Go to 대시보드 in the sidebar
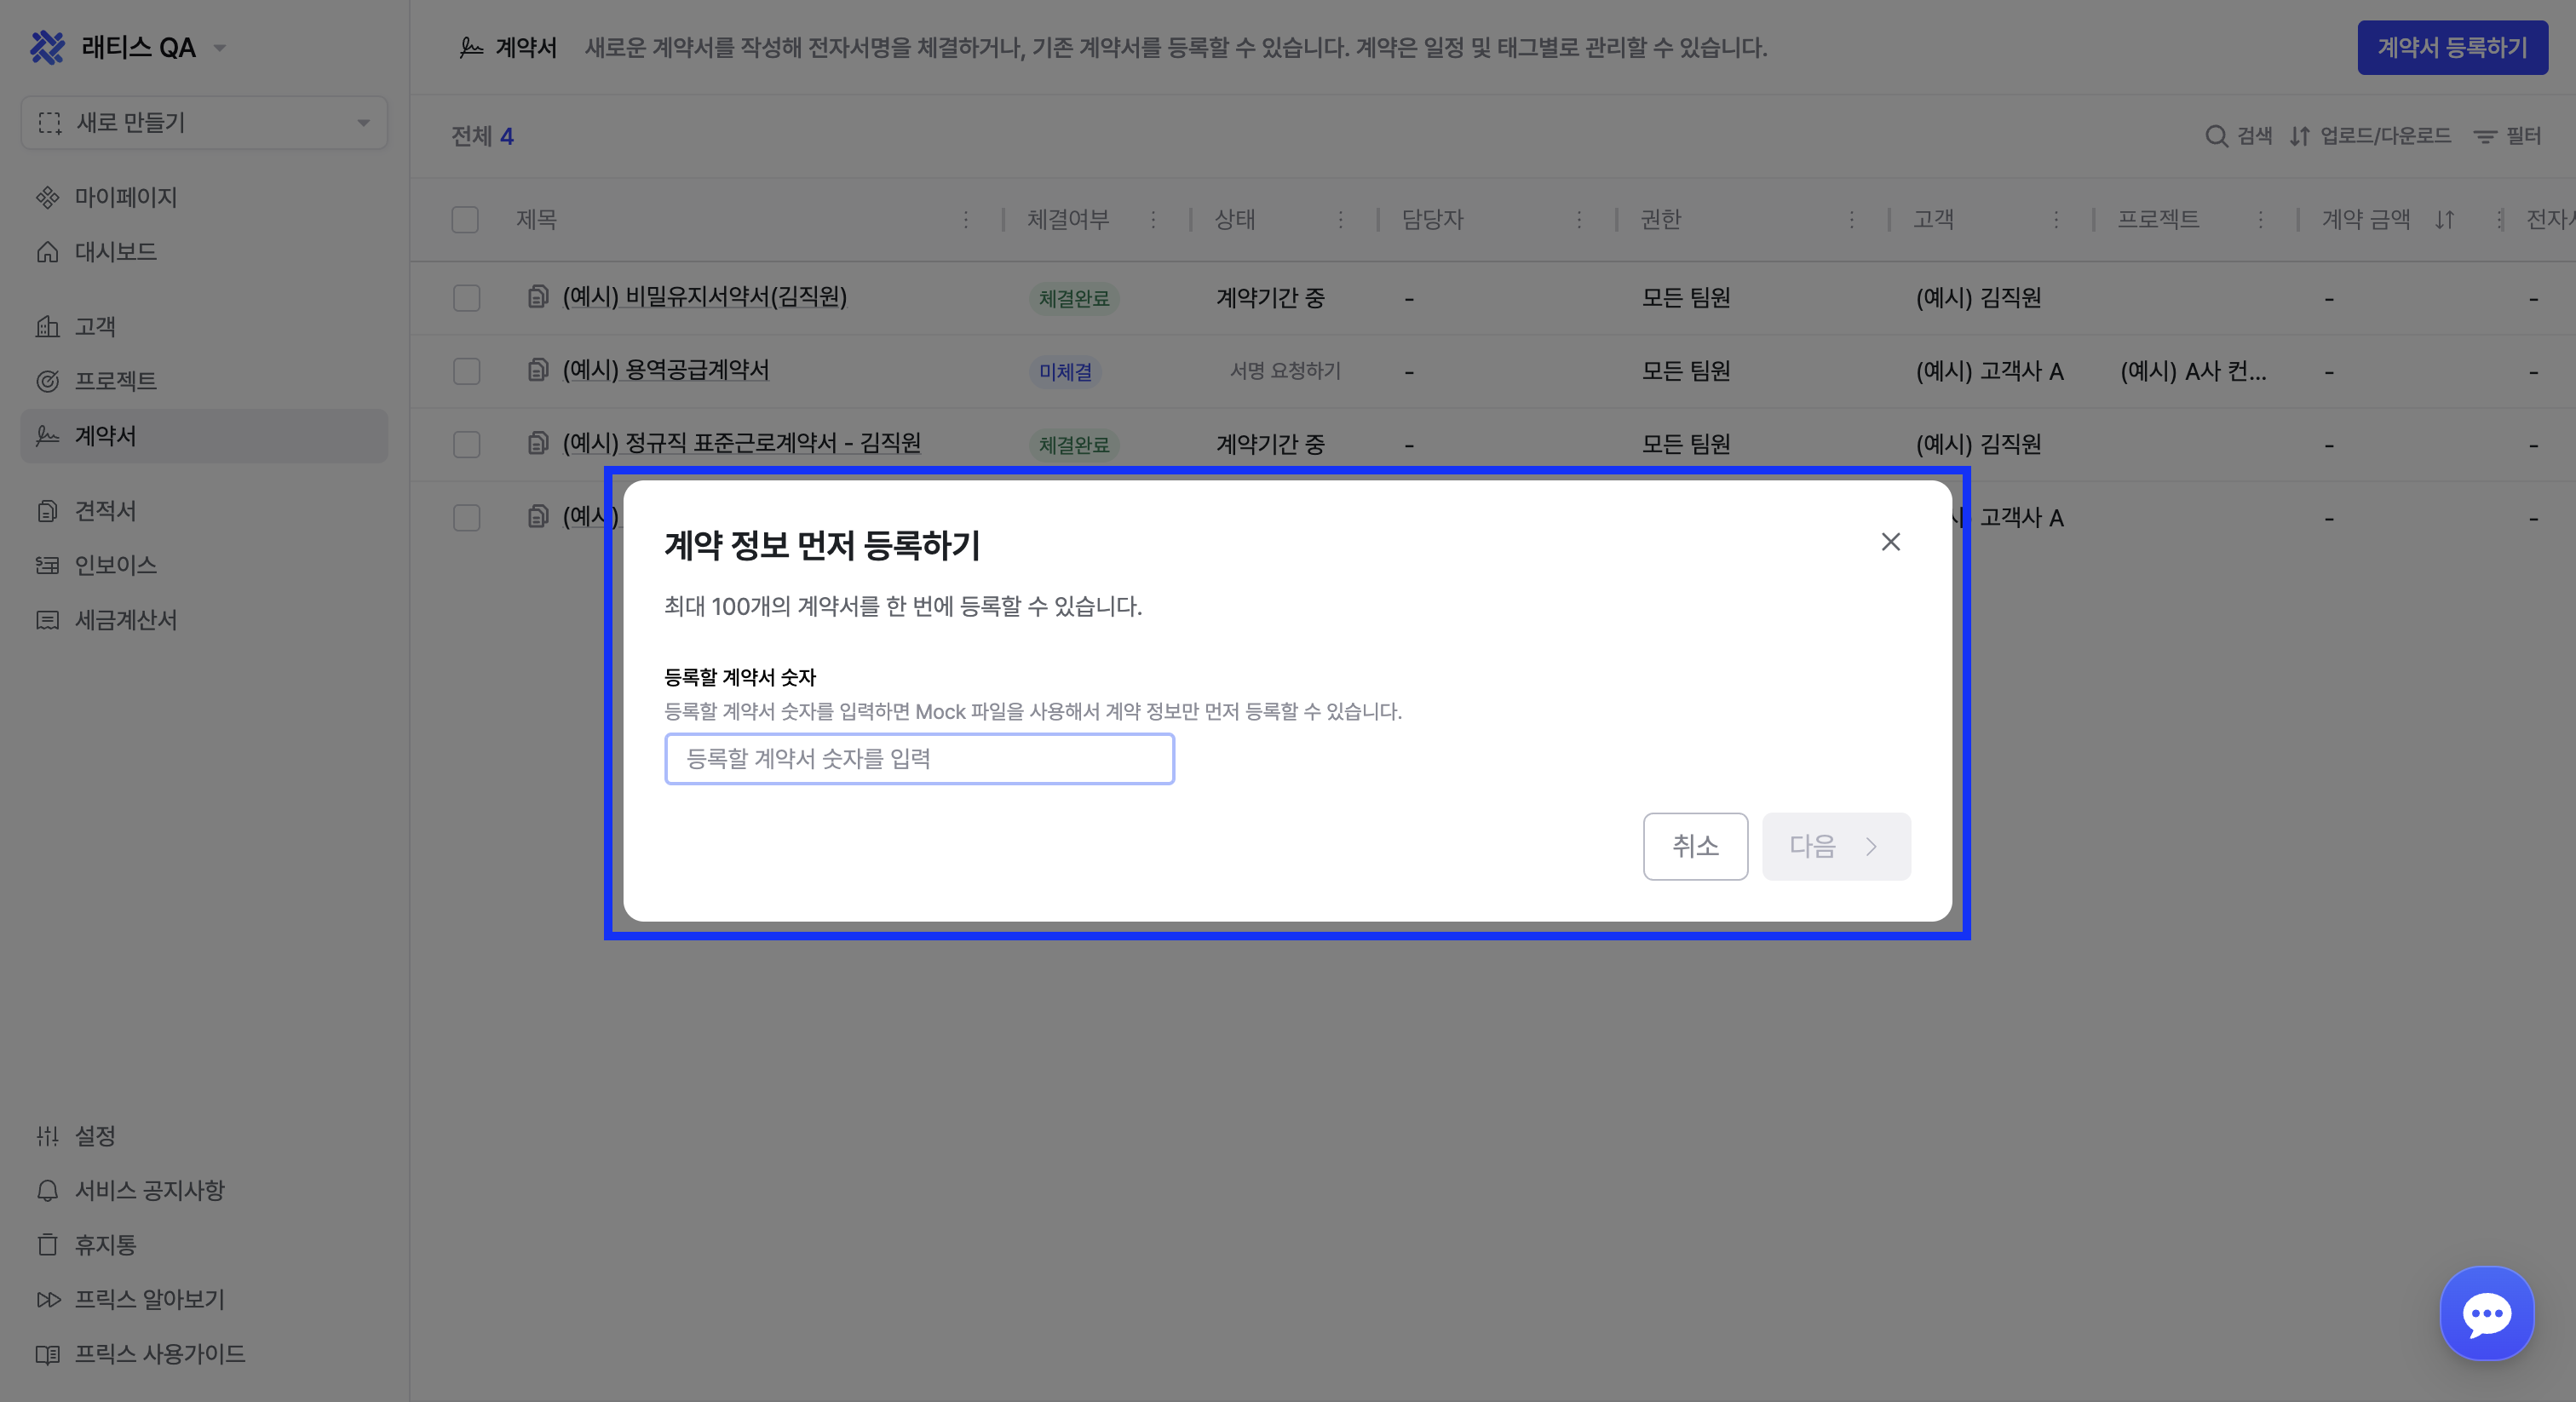 115,251
